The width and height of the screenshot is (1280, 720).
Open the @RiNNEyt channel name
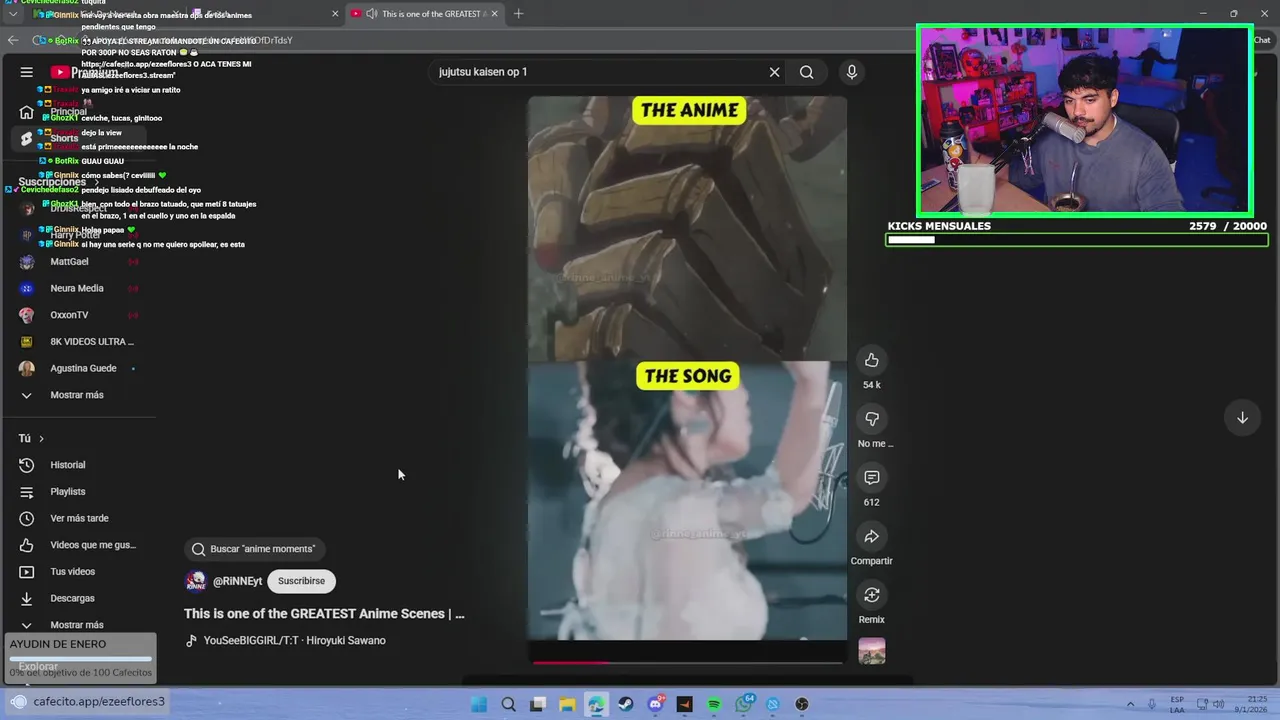pyautogui.click(x=237, y=581)
